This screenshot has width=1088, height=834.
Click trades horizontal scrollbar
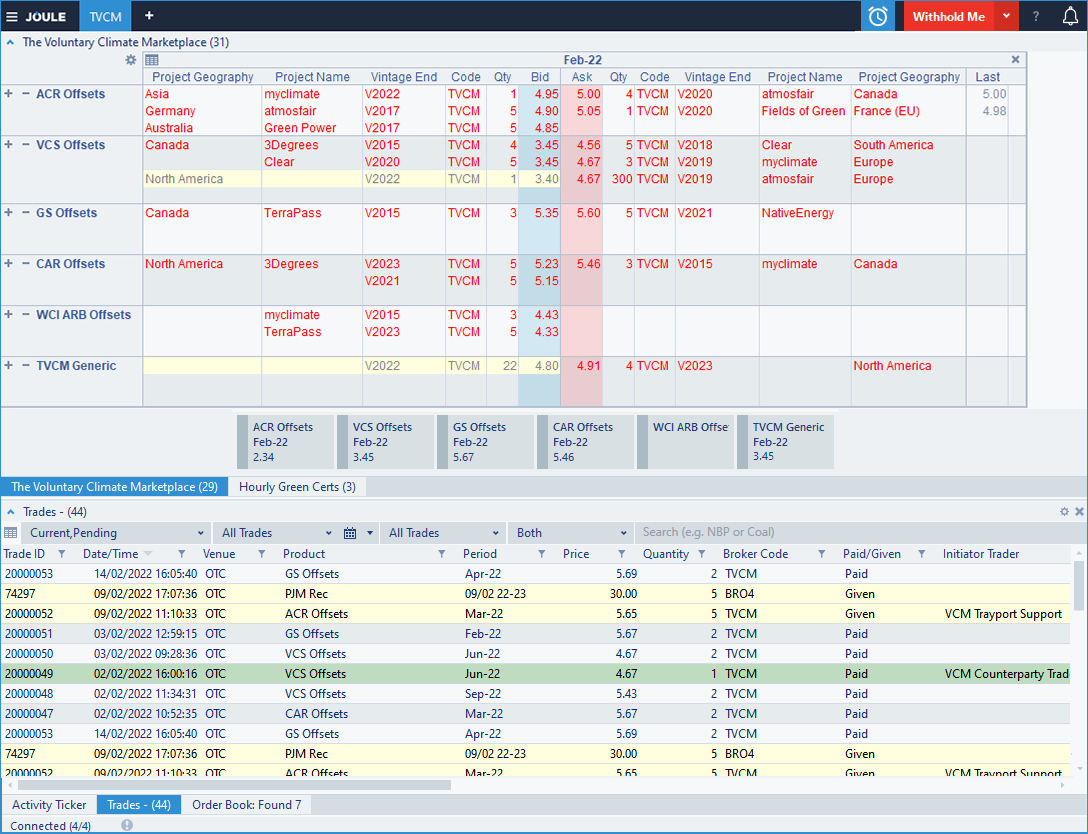235,785
